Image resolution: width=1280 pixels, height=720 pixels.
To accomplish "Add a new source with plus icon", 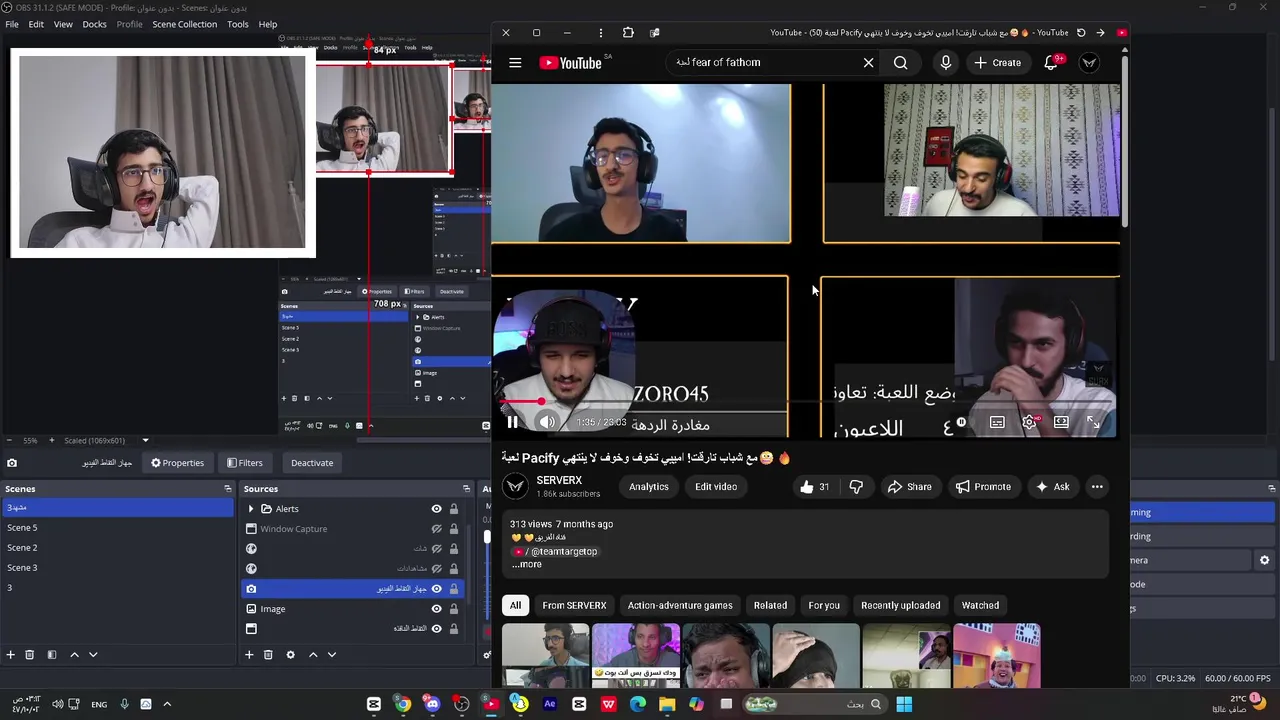I will [x=249, y=655].
